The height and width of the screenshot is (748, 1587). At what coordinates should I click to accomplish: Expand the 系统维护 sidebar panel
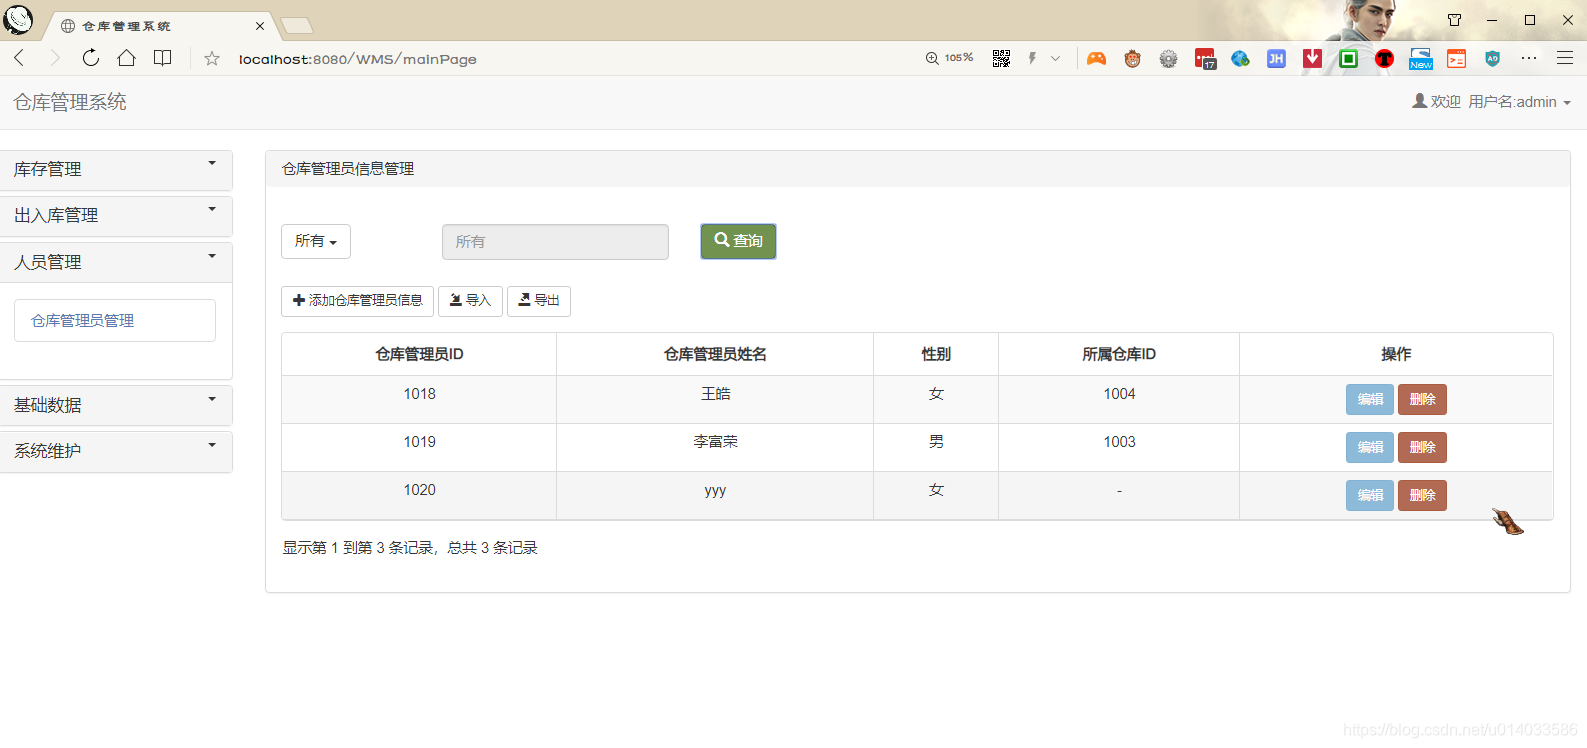116,451
